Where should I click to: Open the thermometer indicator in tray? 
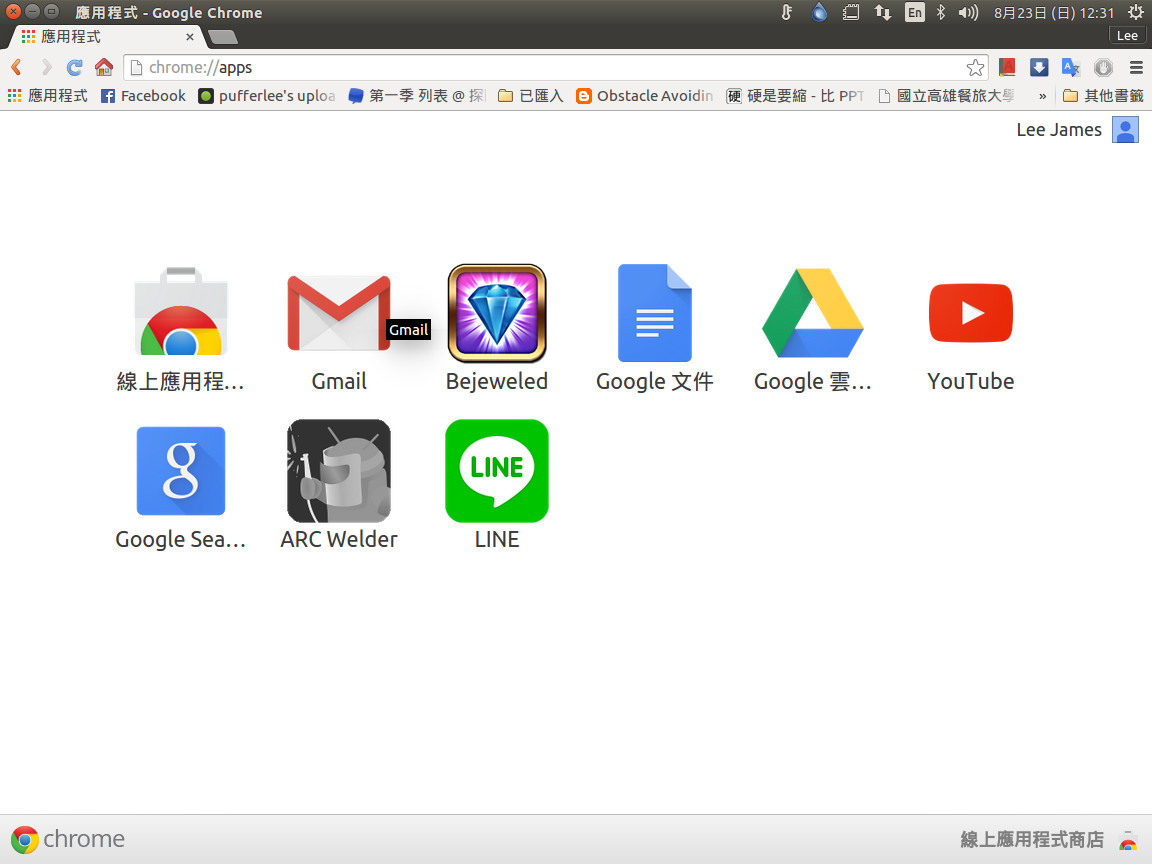pyautogui.click(x=786, y=12)
